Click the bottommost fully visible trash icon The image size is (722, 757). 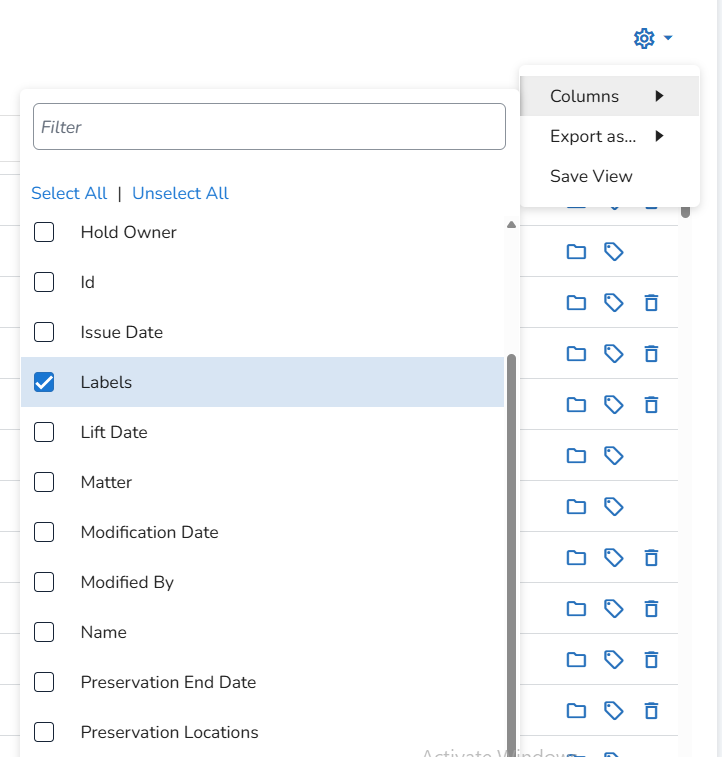[x=651, y=711]
